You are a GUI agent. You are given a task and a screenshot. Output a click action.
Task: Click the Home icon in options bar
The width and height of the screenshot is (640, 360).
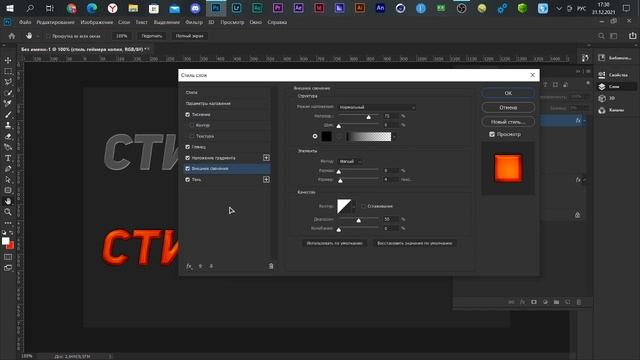(x=12, y=36)
